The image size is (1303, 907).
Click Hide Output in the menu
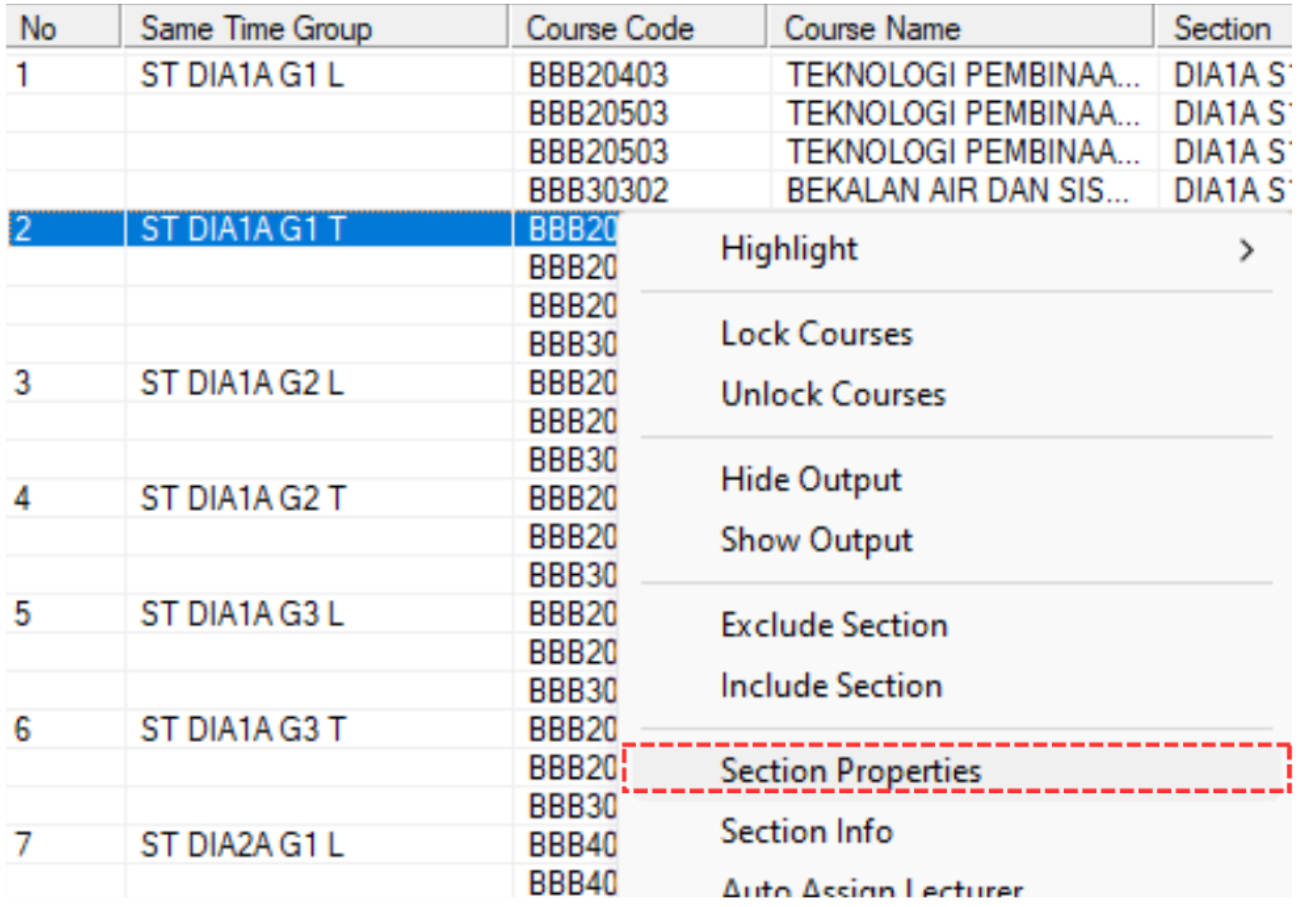click(x=811, y=480)
